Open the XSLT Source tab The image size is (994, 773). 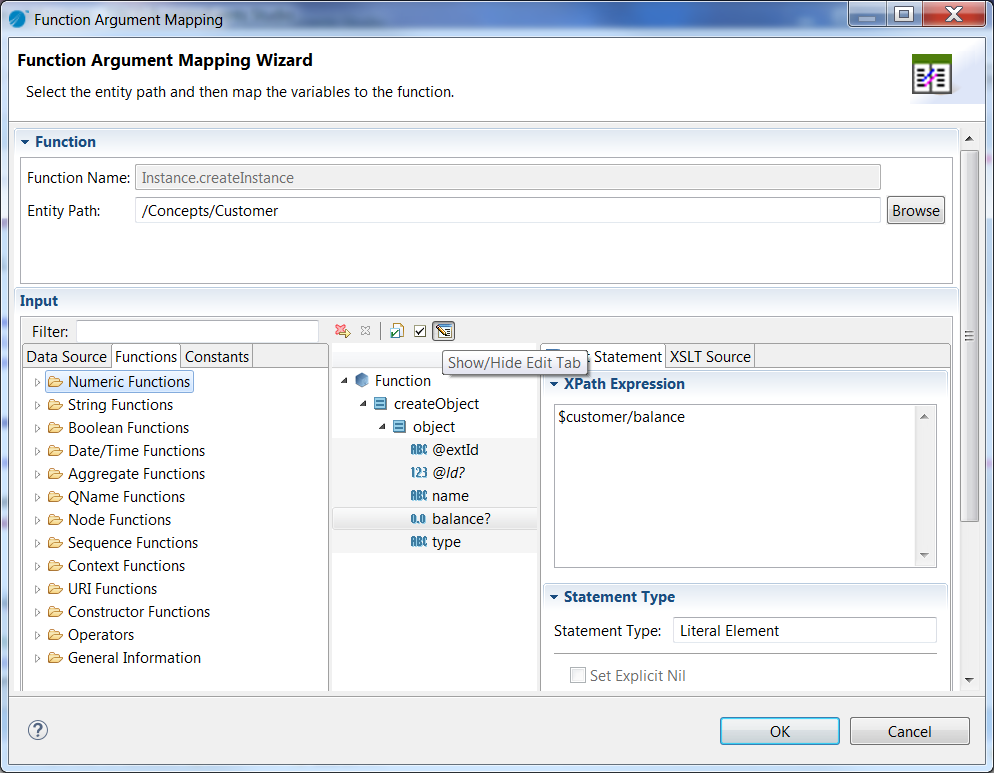point(710,356)
